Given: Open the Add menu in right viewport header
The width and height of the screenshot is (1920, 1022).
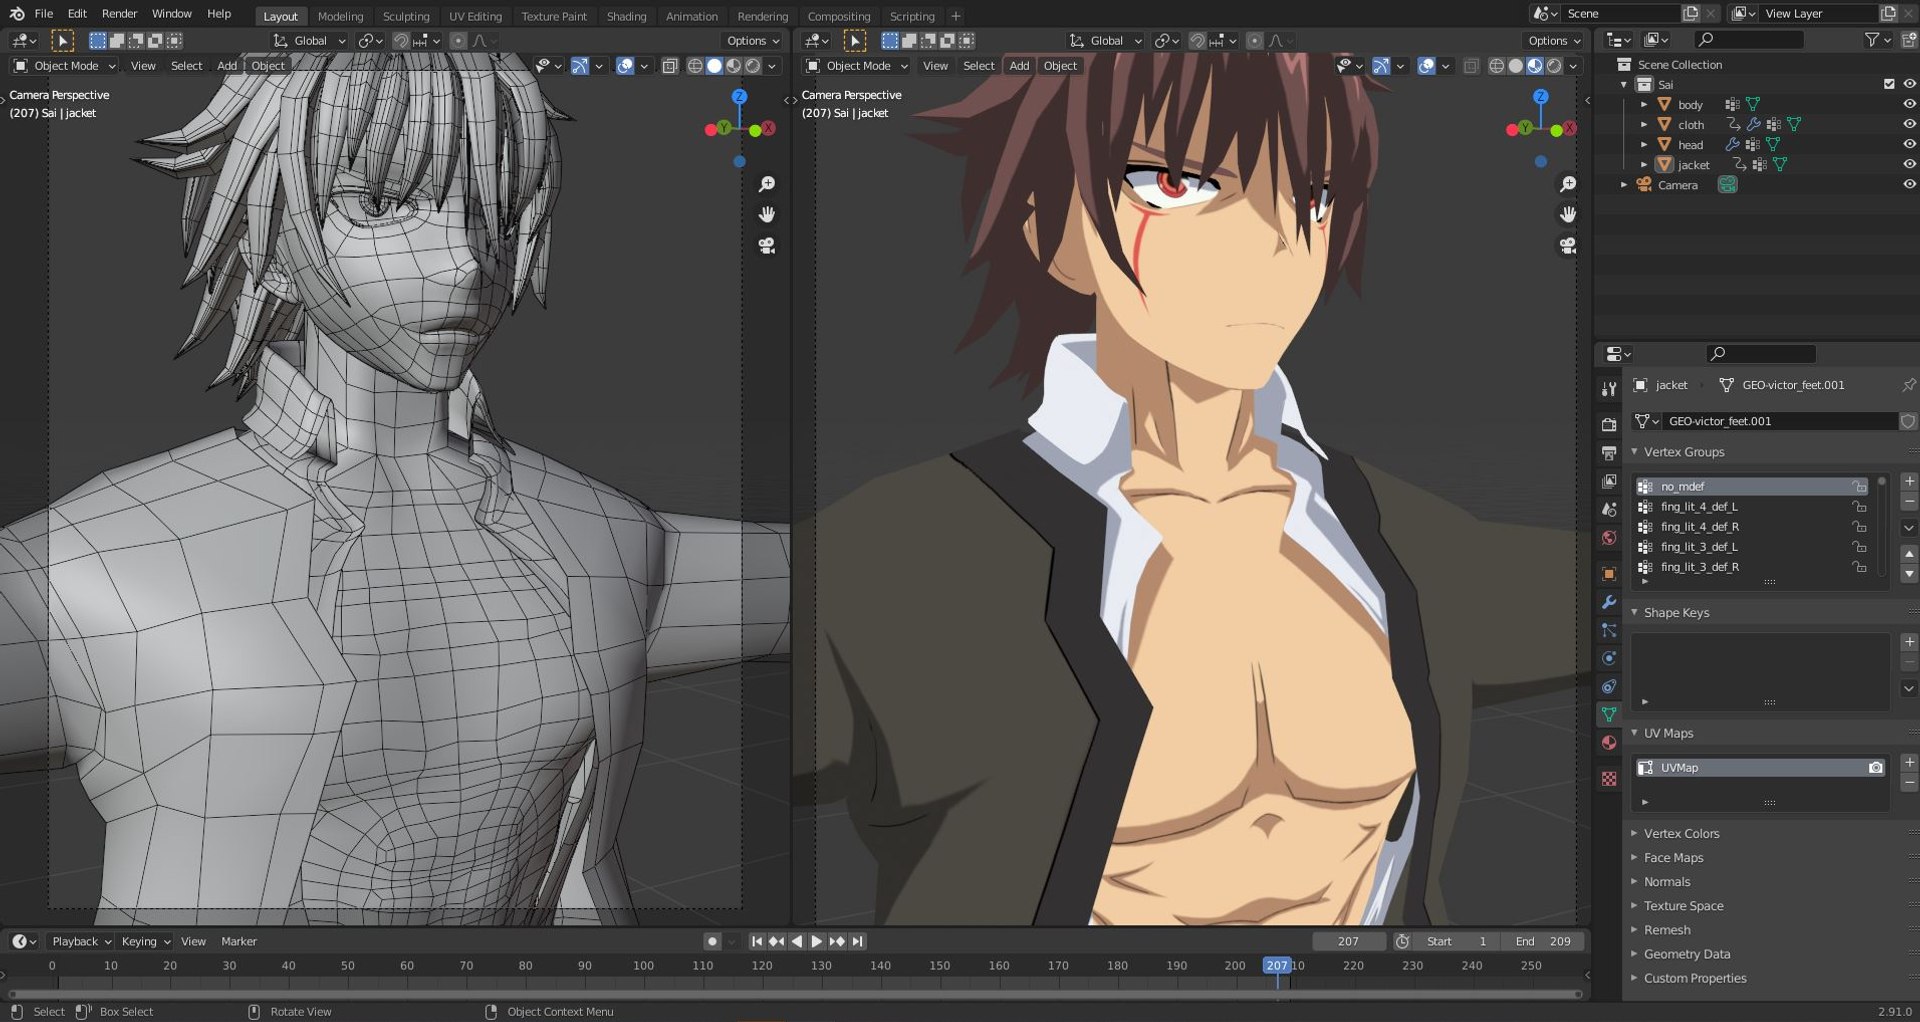Looking at the screenshot, I should [1019, 66].
